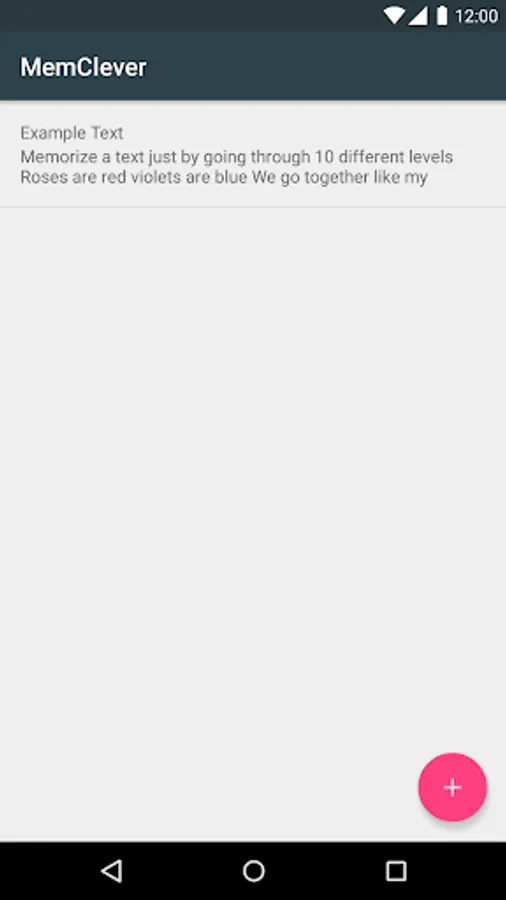This screenshot has width=506, height=900.
Task: Click the MemClever app title
Action: pyautogui.click(x=83, y=67)
